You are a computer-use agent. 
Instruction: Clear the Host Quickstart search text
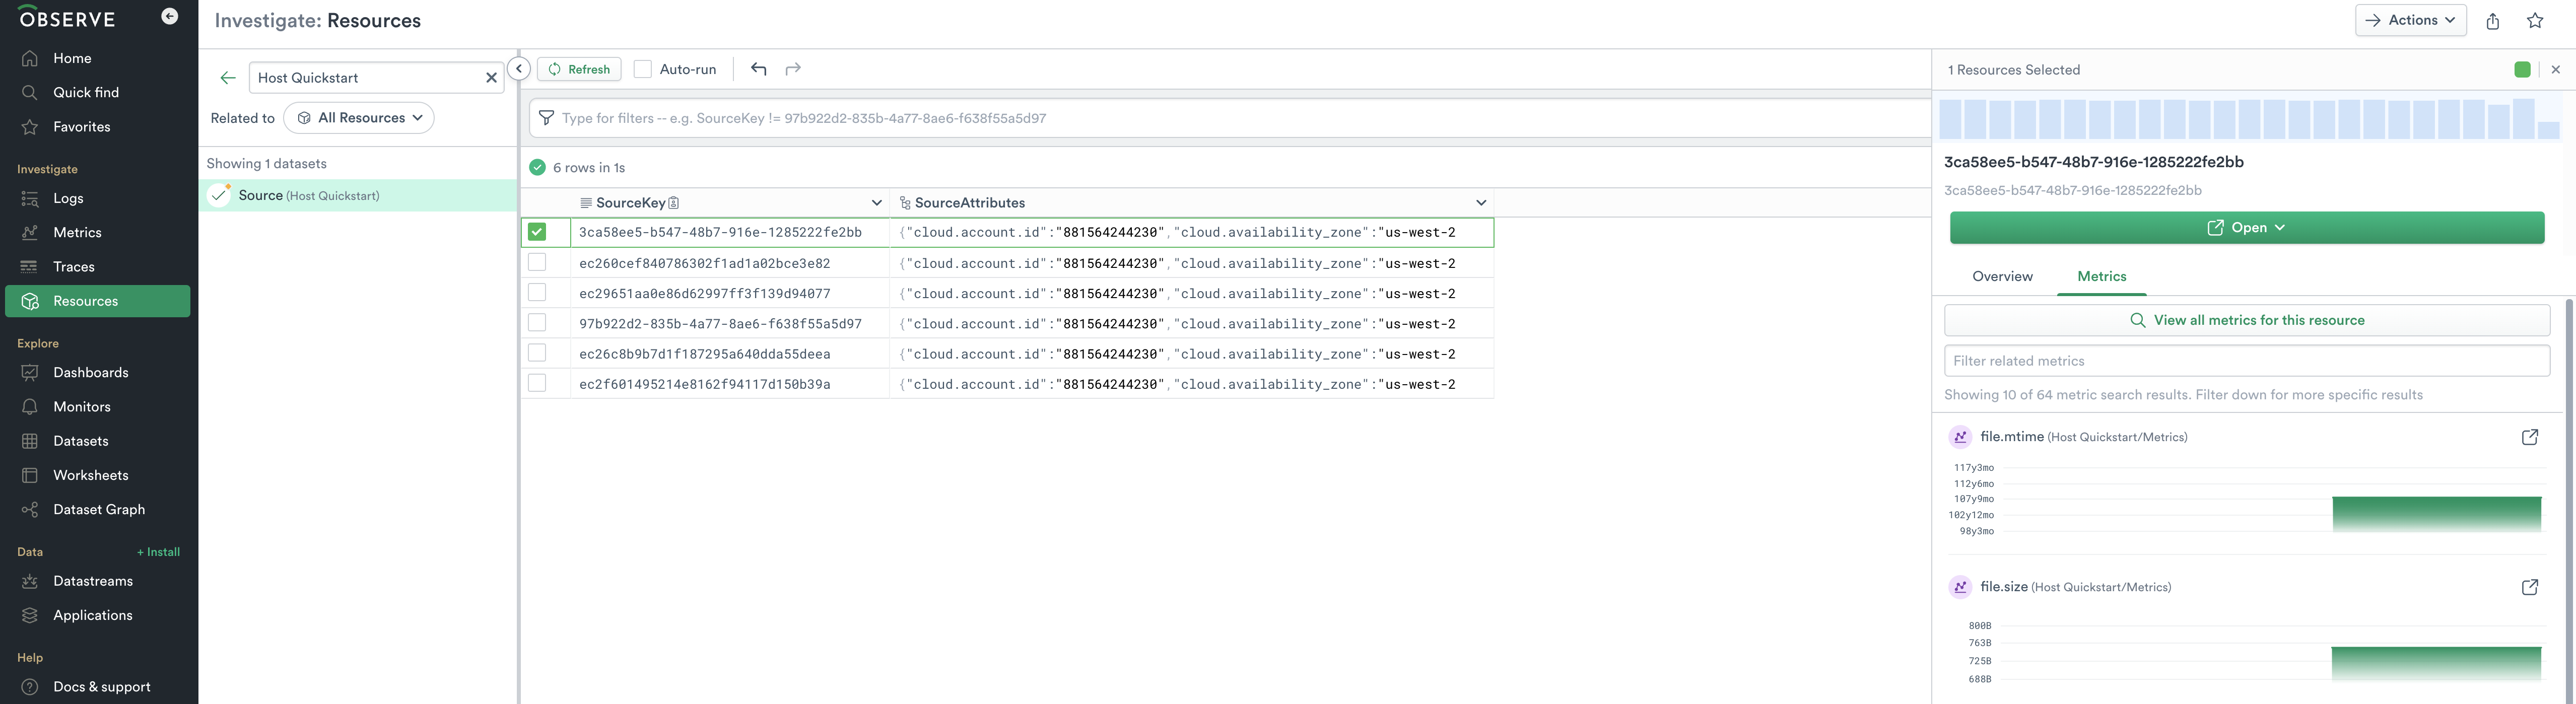[x=491, y=78]
